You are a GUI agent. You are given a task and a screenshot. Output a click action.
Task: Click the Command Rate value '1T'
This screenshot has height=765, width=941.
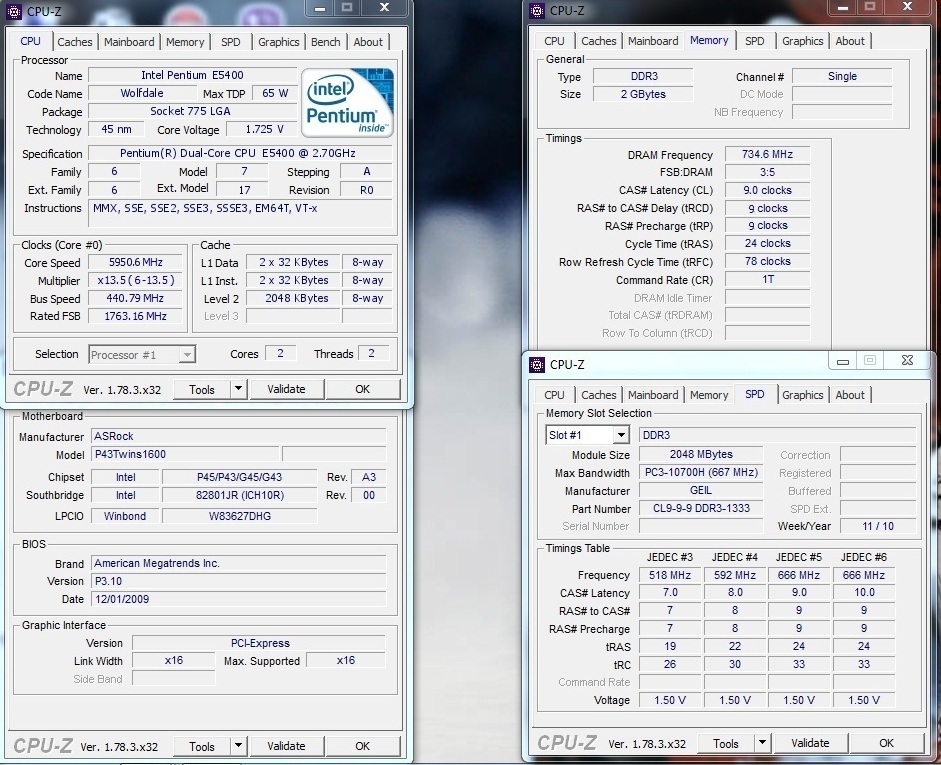(x=768, y=279)
